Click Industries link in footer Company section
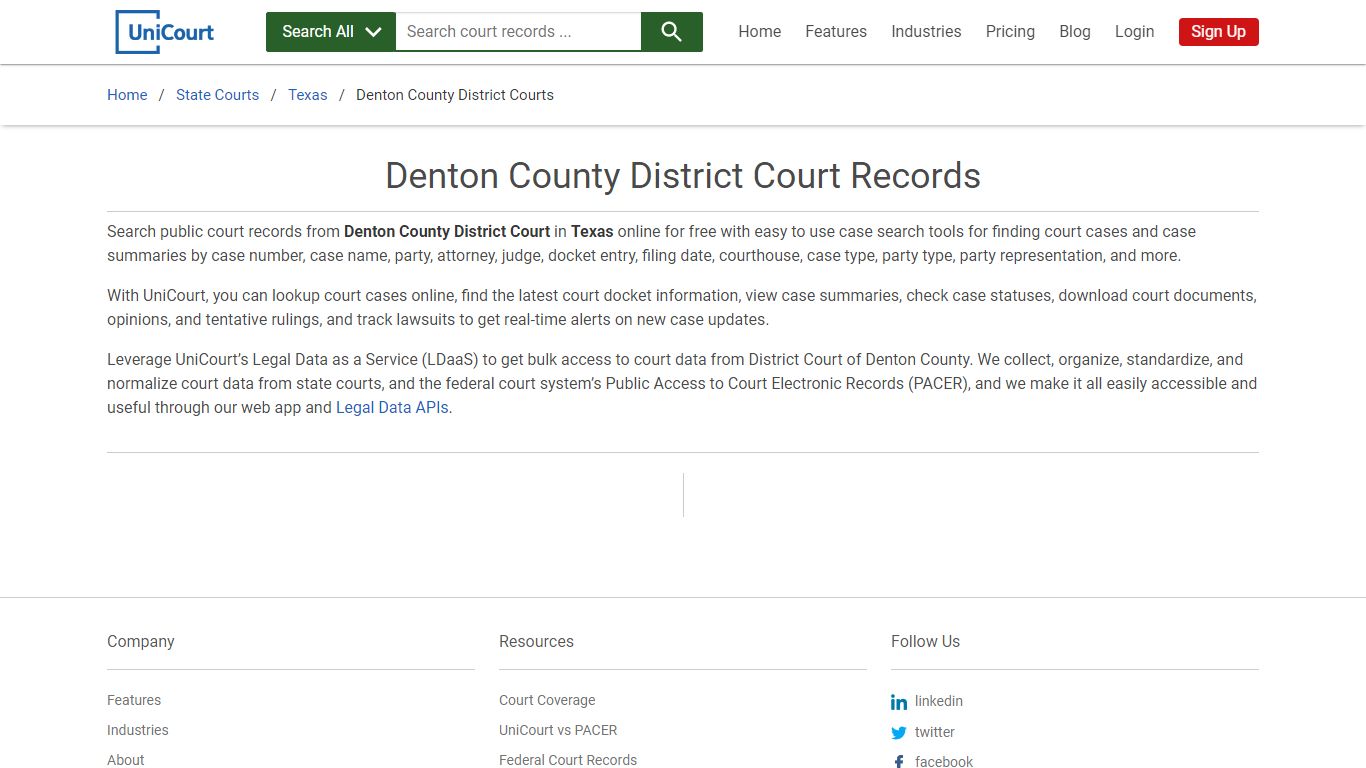 point(138,730)
